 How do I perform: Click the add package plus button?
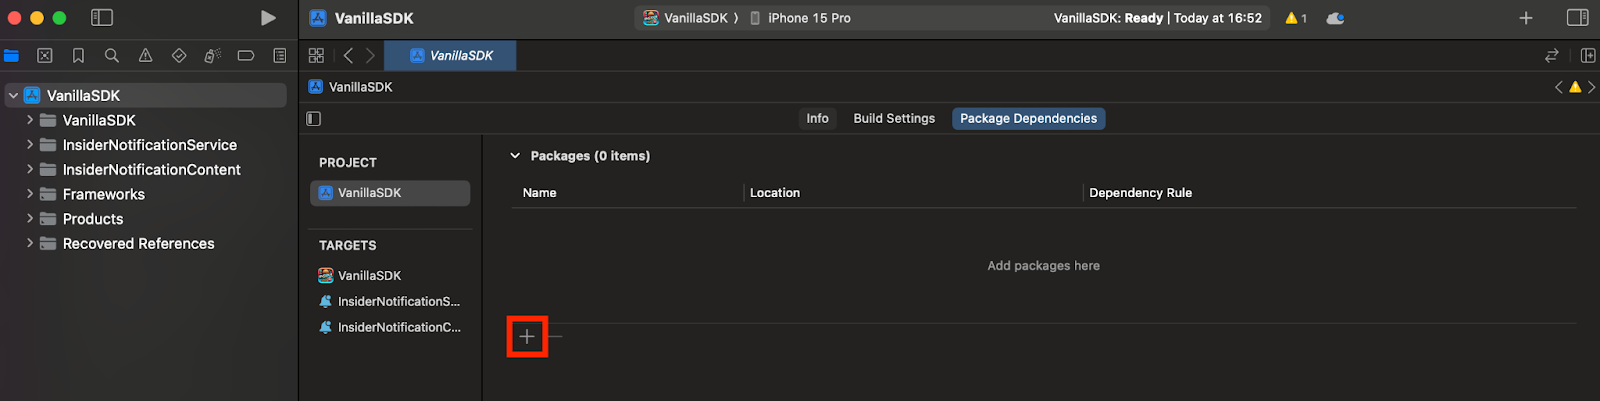[x=527, y=337]
